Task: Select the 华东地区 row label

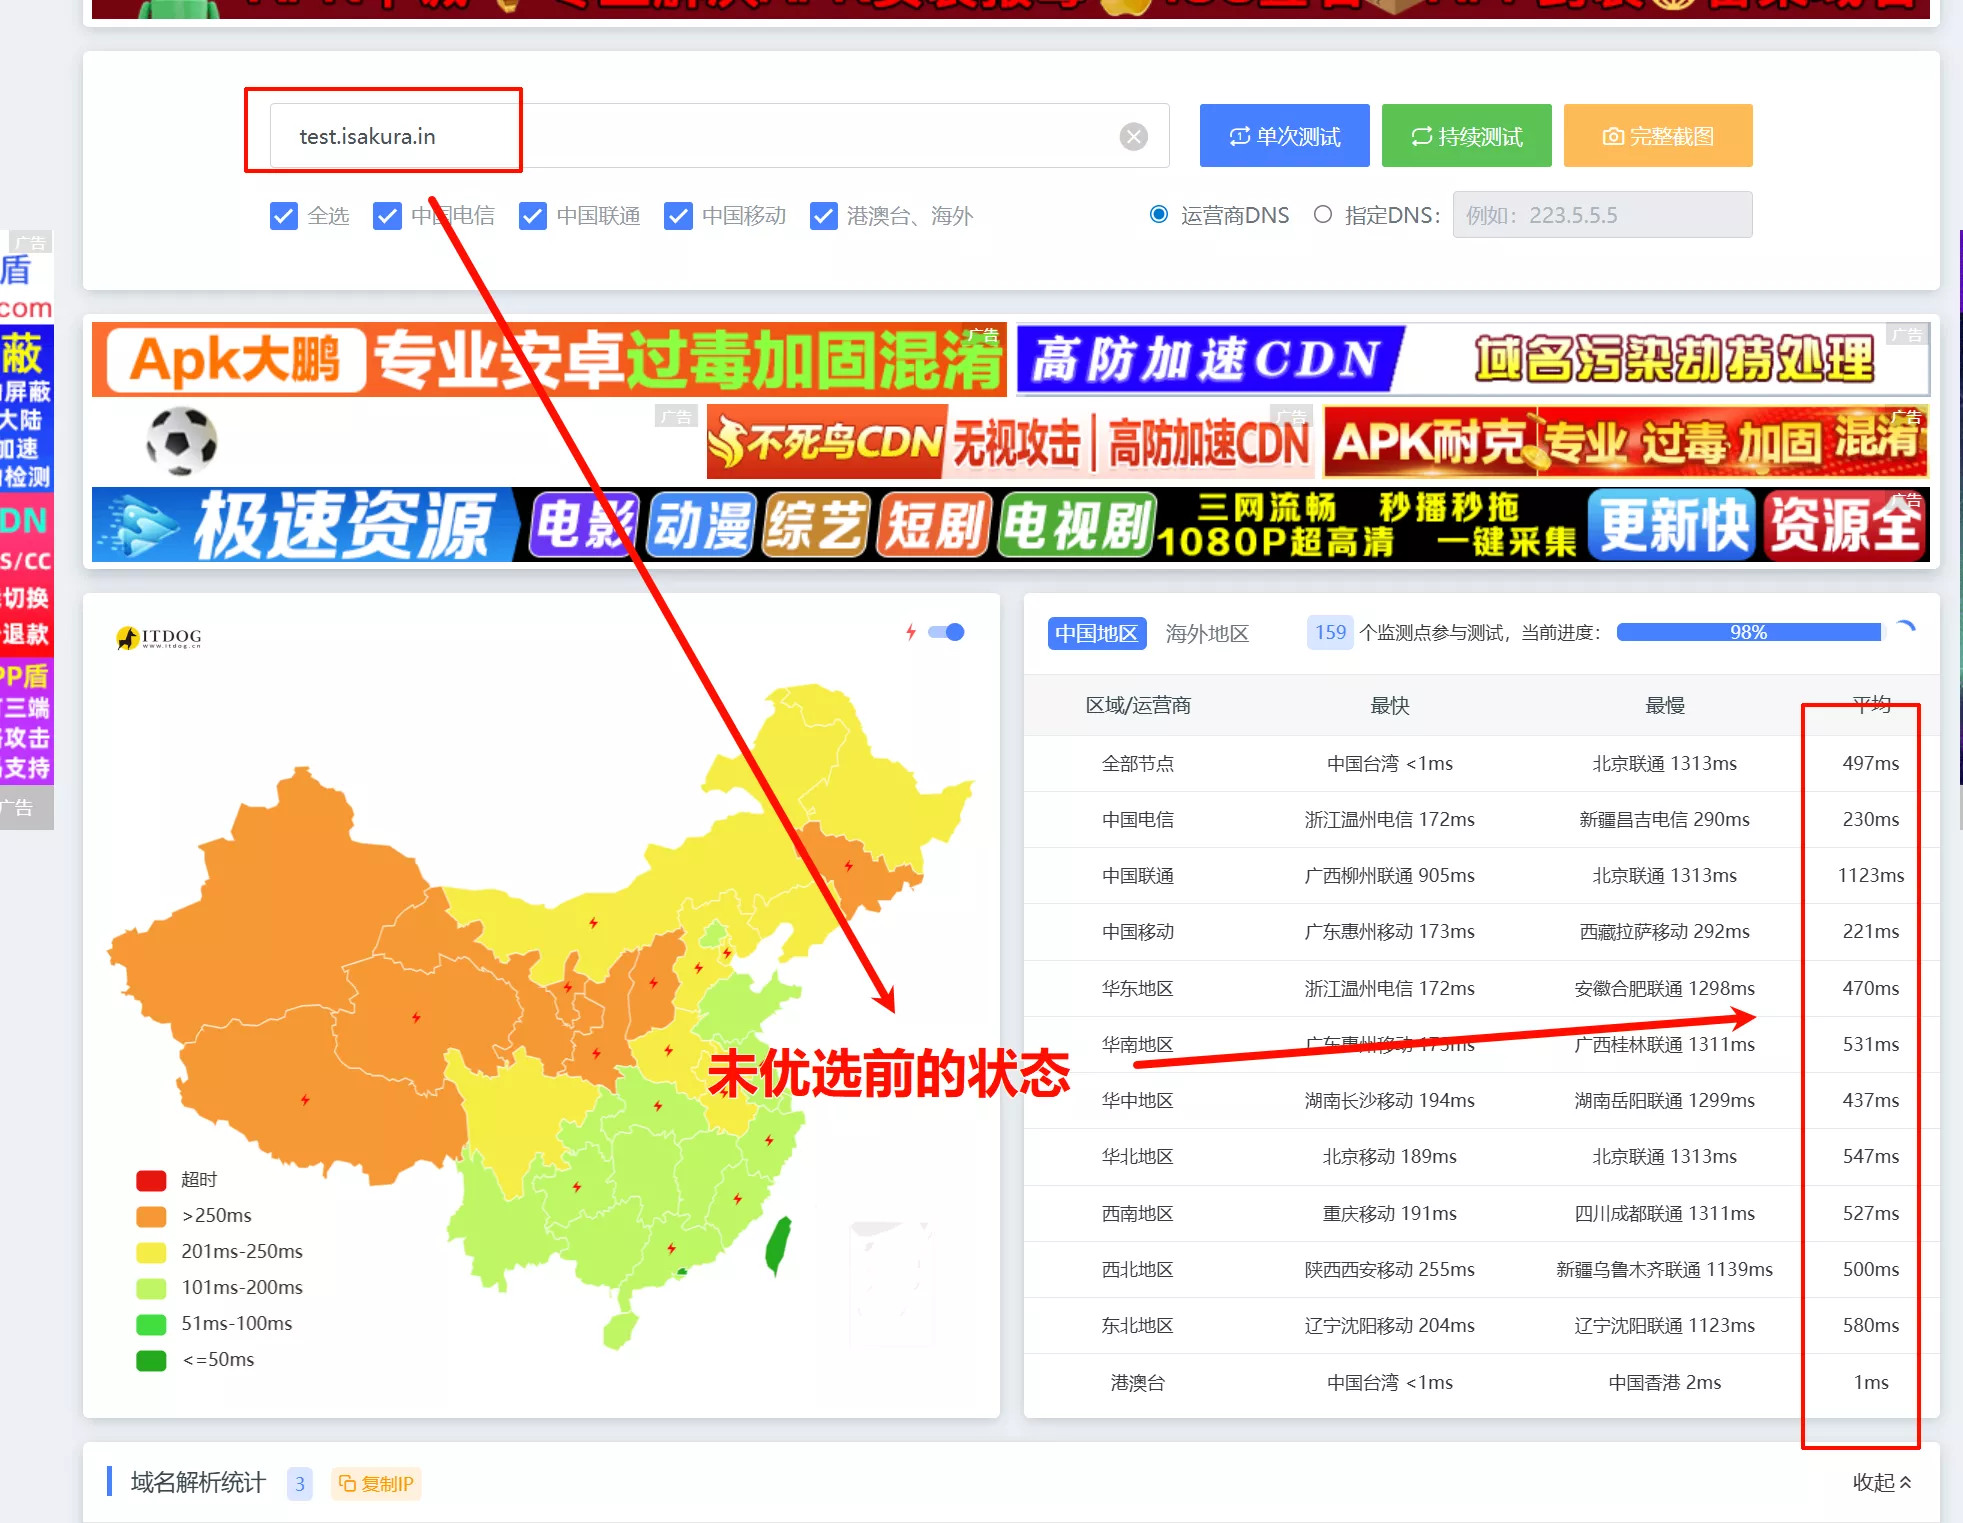Action: [x=1138, y=989]
